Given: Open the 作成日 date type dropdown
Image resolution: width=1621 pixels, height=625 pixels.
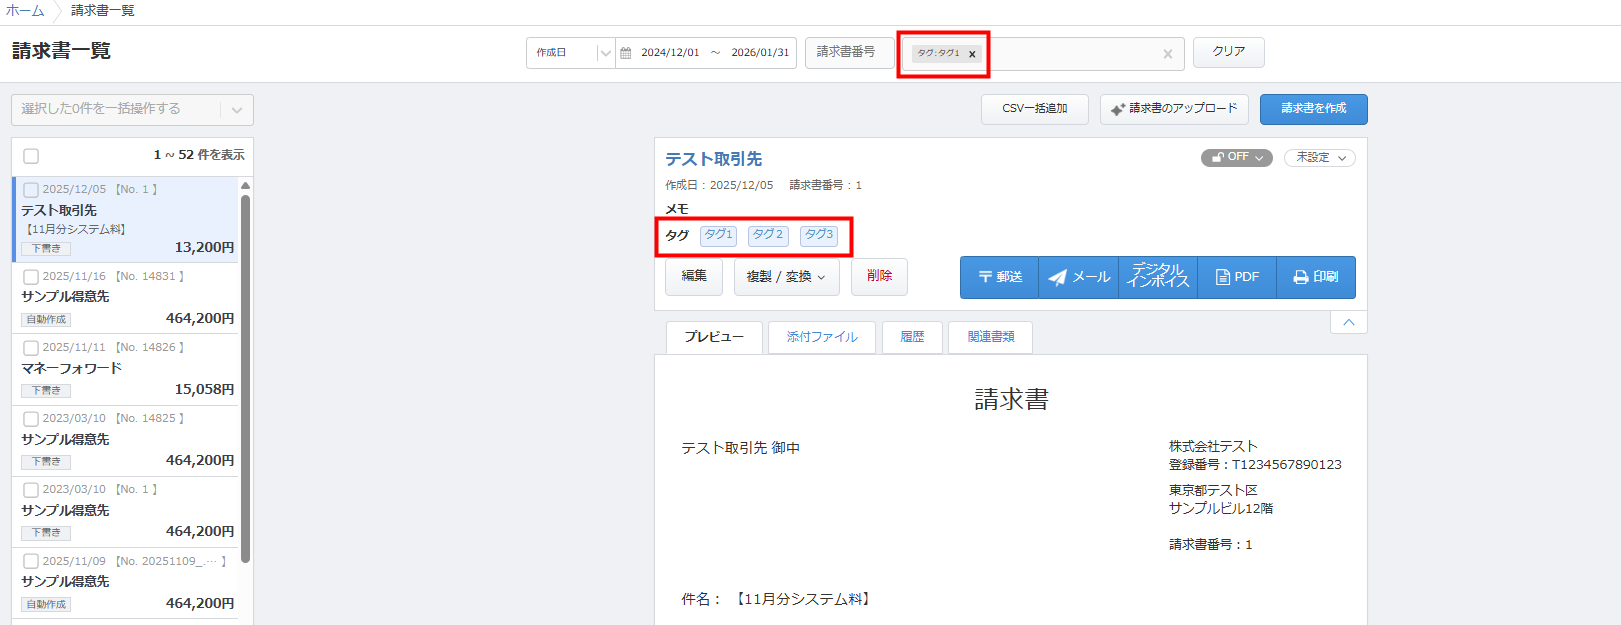Looking at the screenshot, I should 570,53.
